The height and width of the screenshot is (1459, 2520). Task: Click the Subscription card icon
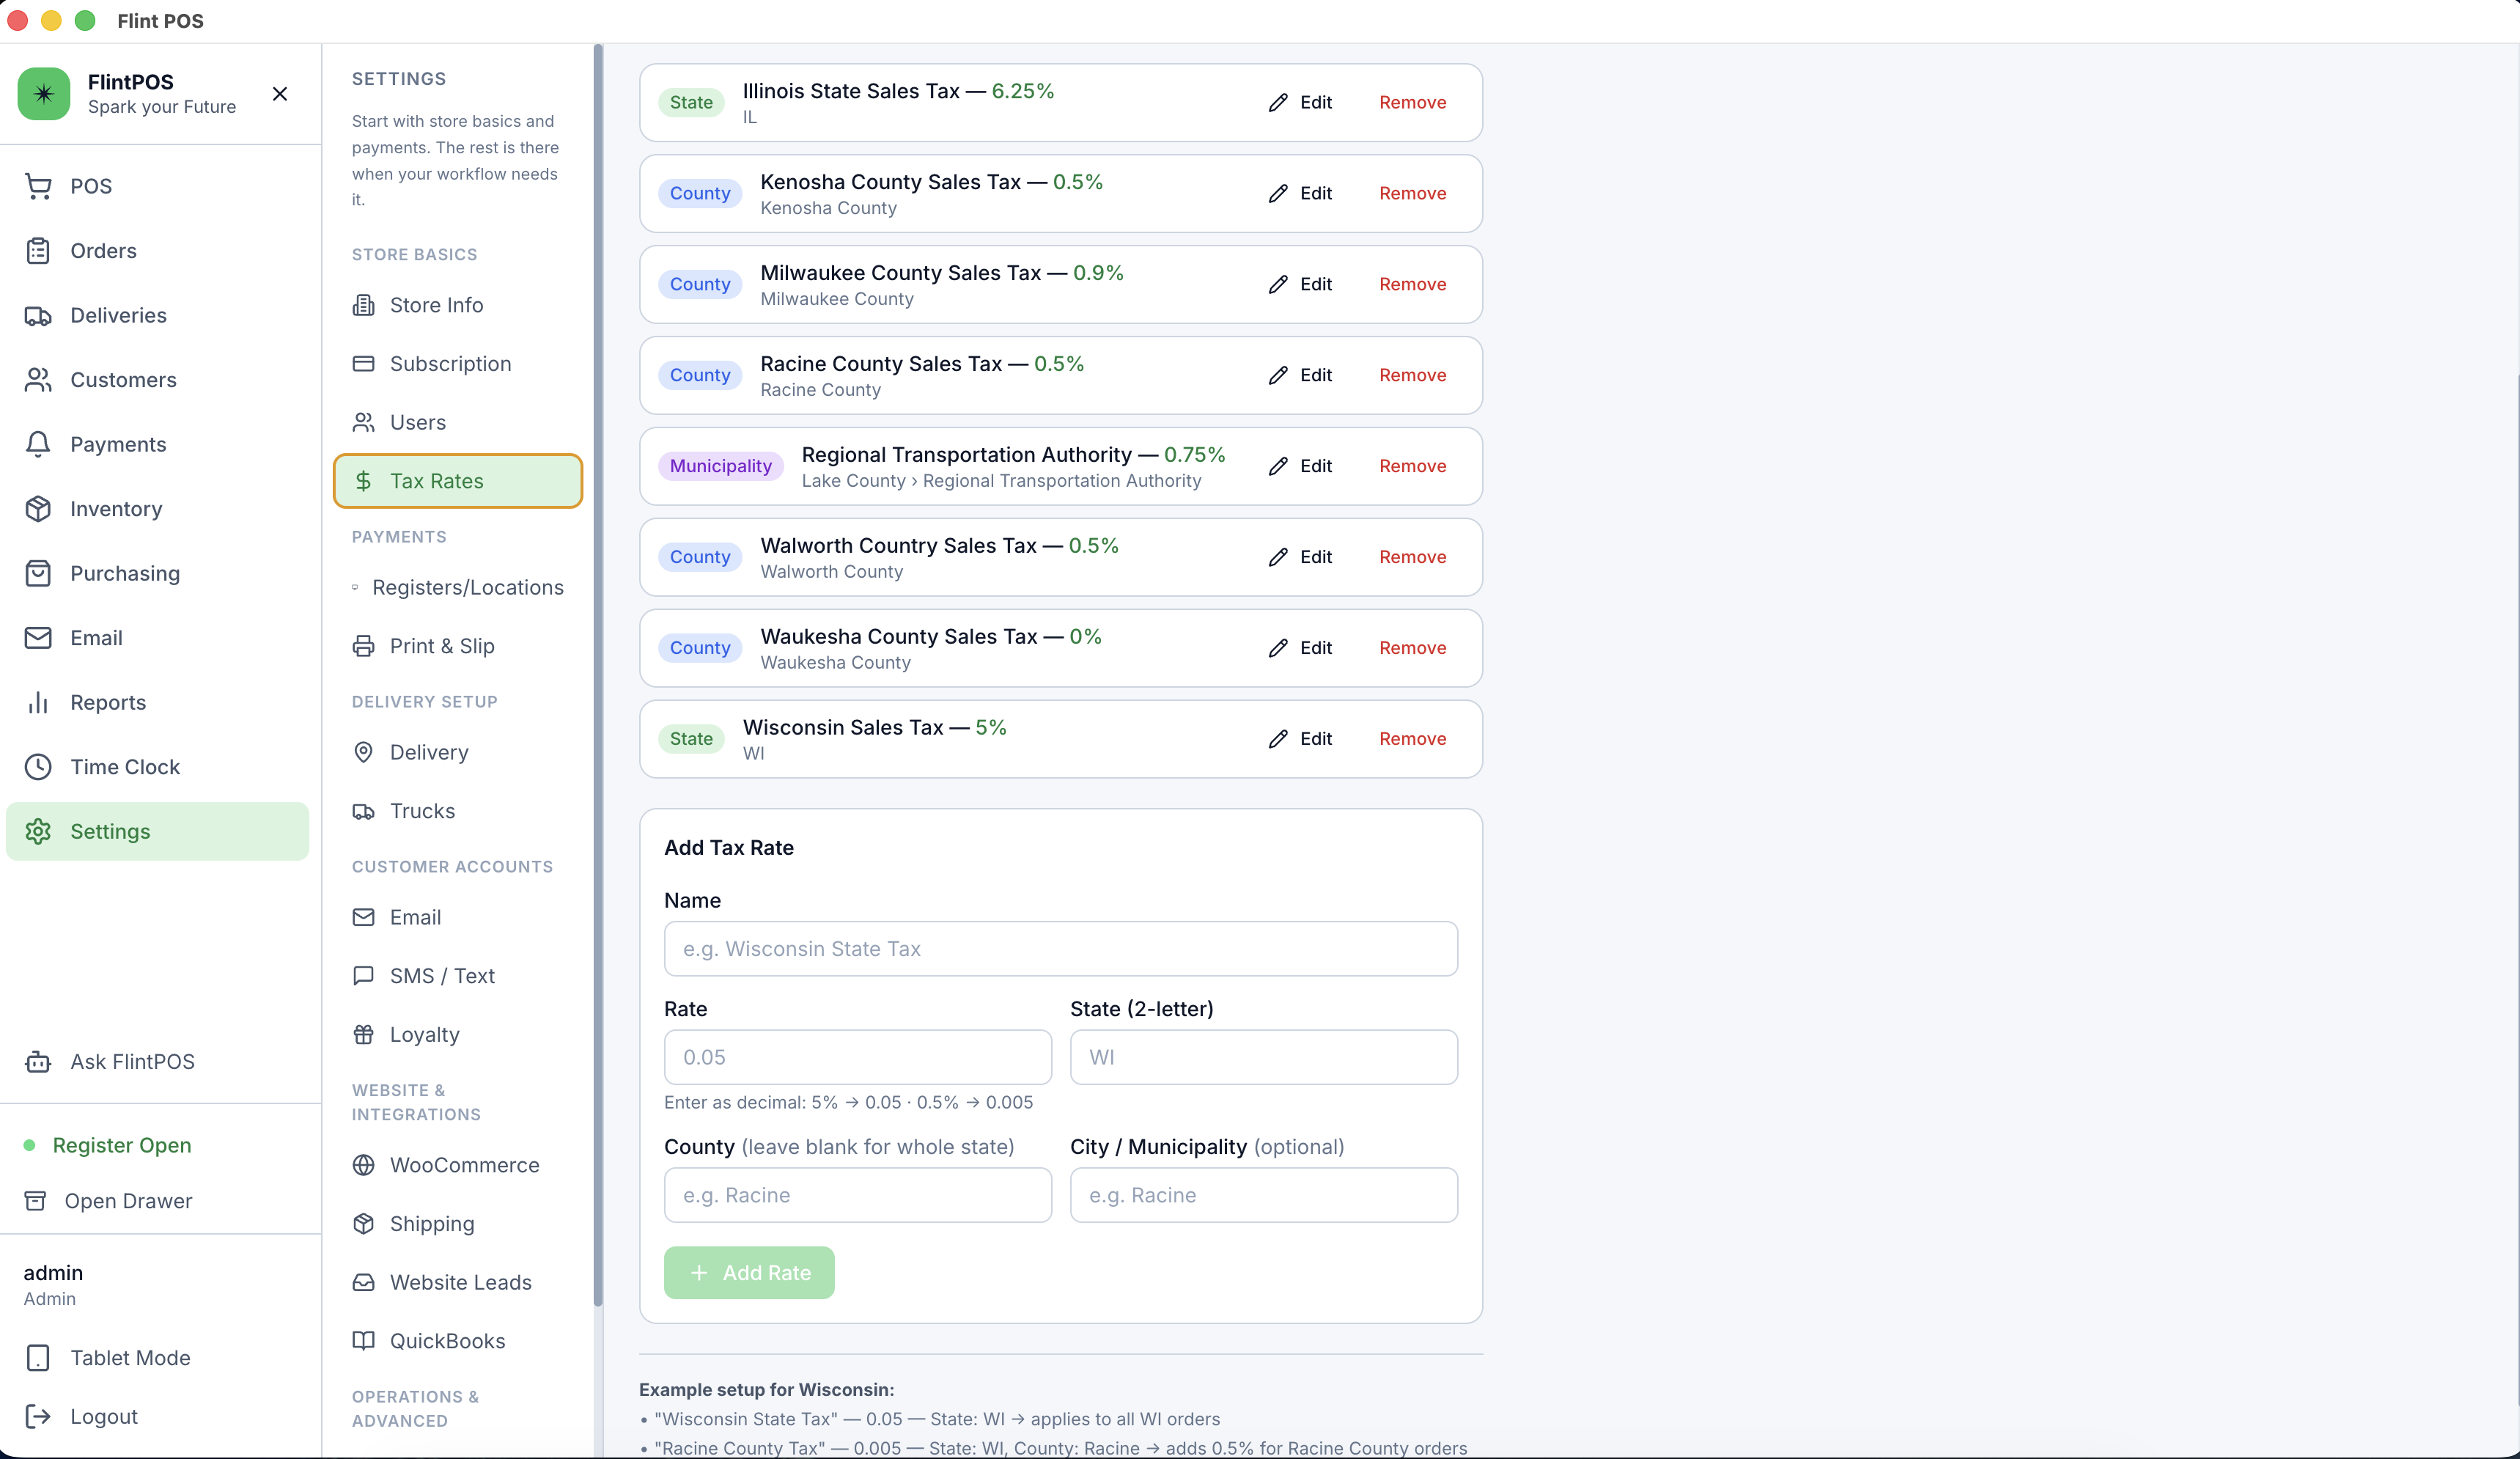[x=364, y=364]
